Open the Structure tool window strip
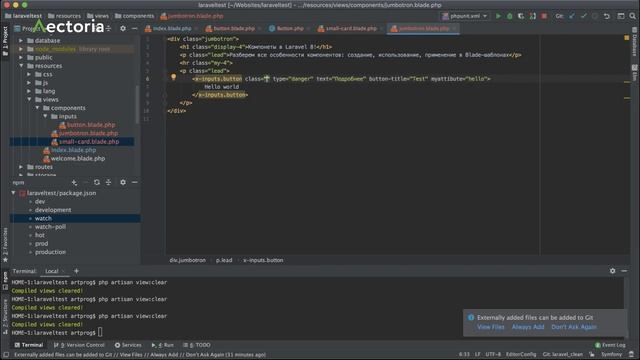This screenshot has width=640, height=360. pyautogui.click(x=5, y=317)
